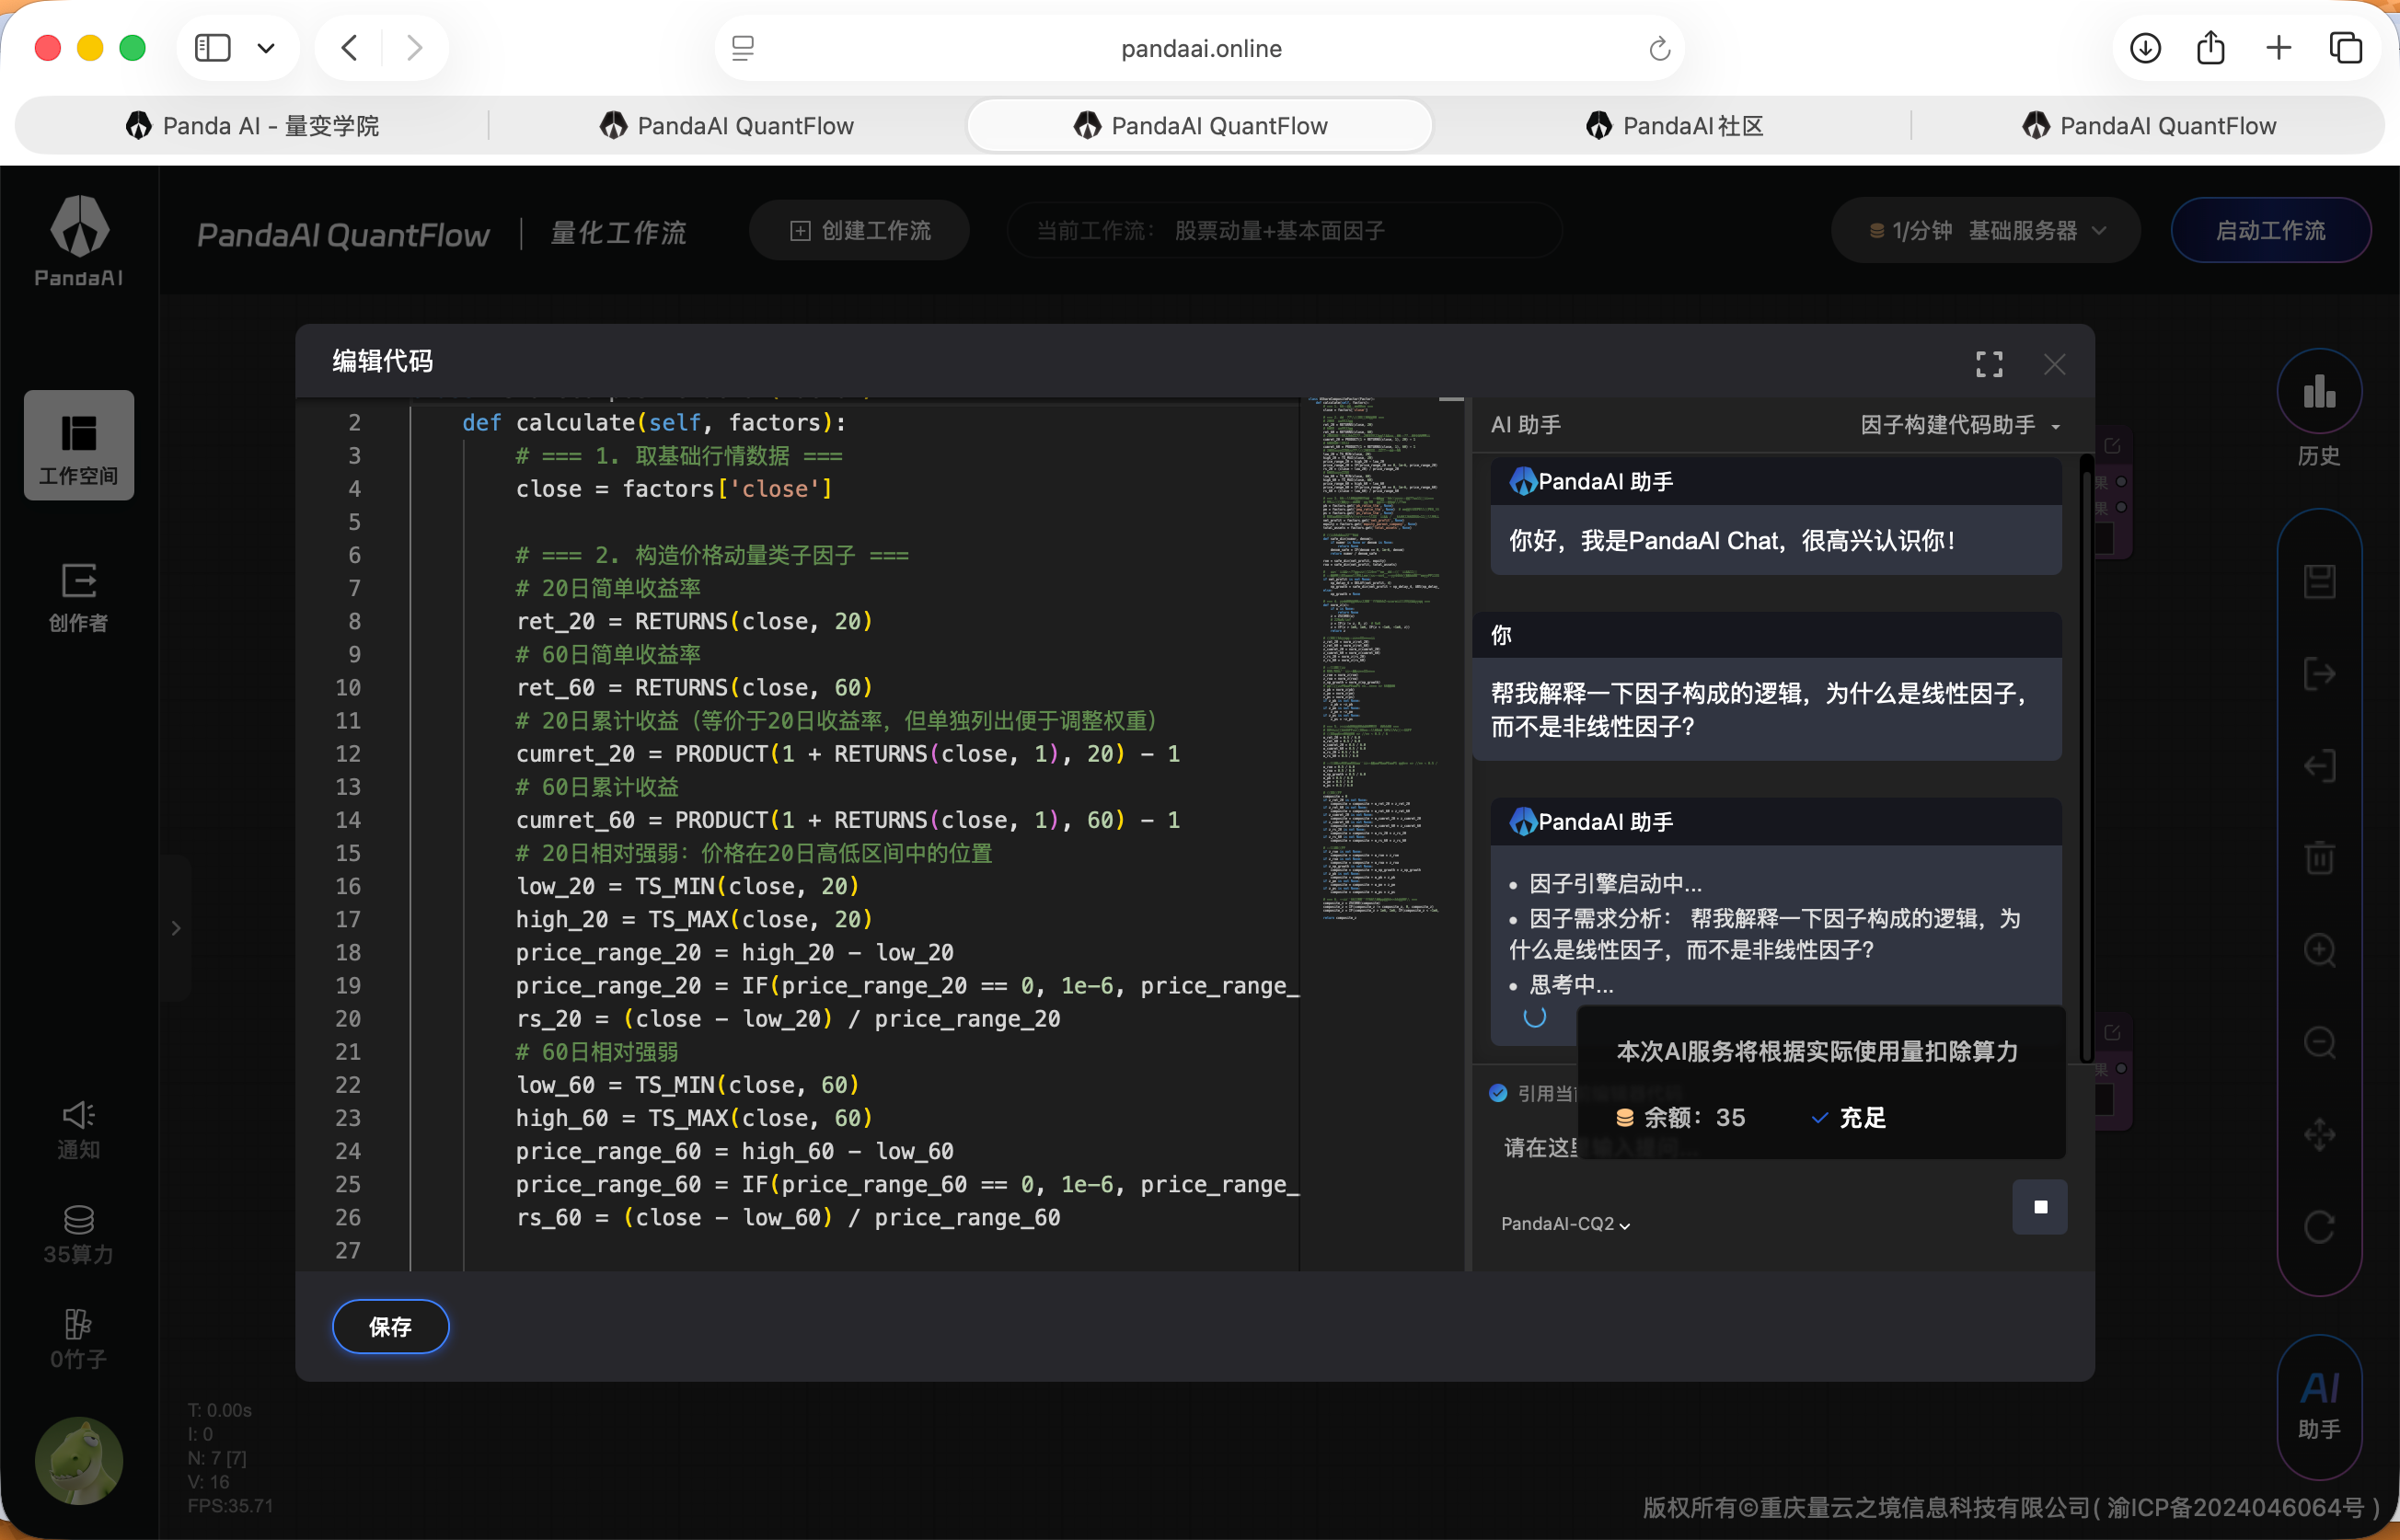
Task: Click the 保存 save button
Action: (390, 1326)
